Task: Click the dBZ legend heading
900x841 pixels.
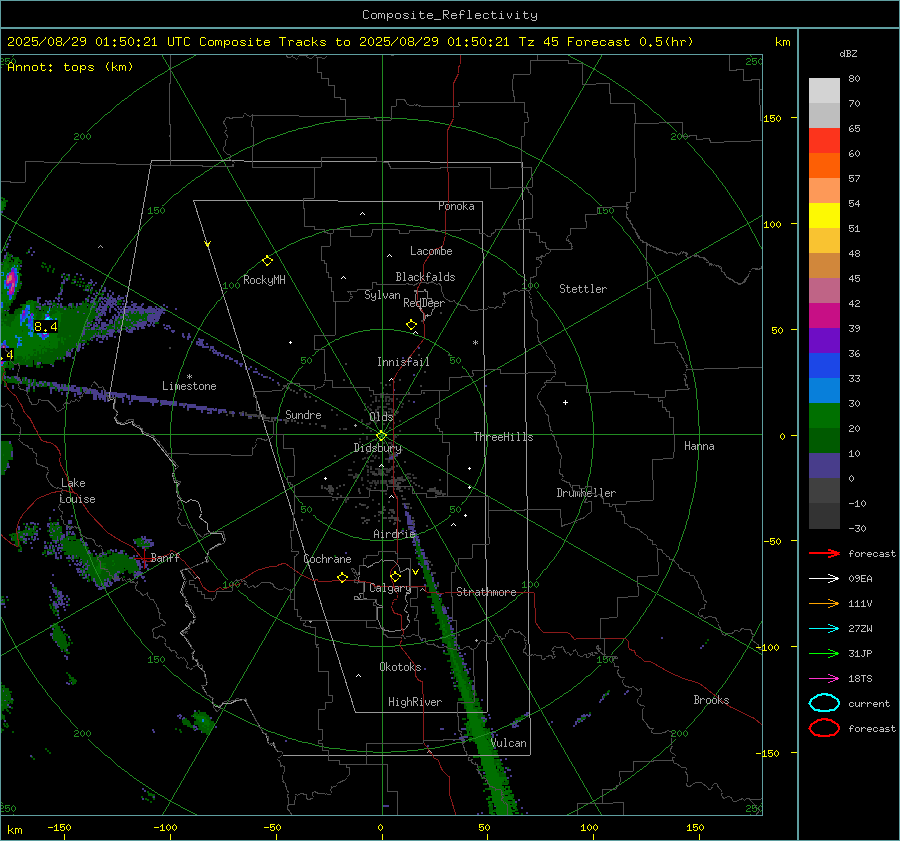Action: point(848,53)
